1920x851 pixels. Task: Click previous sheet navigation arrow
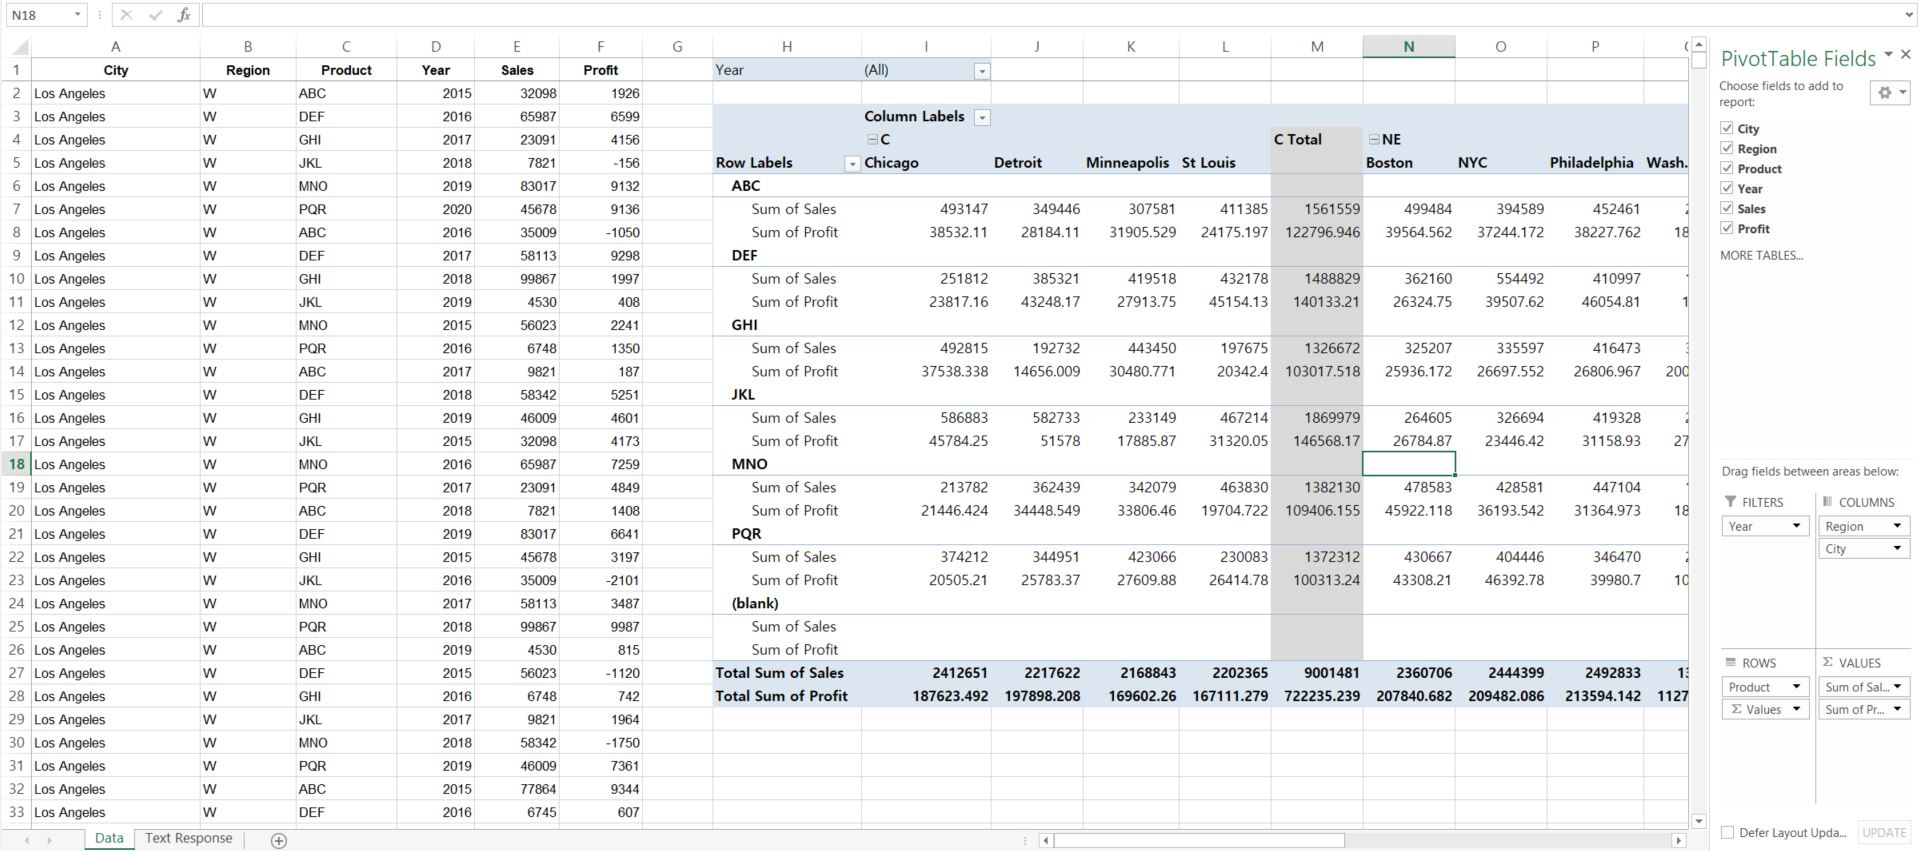(27, 840)
